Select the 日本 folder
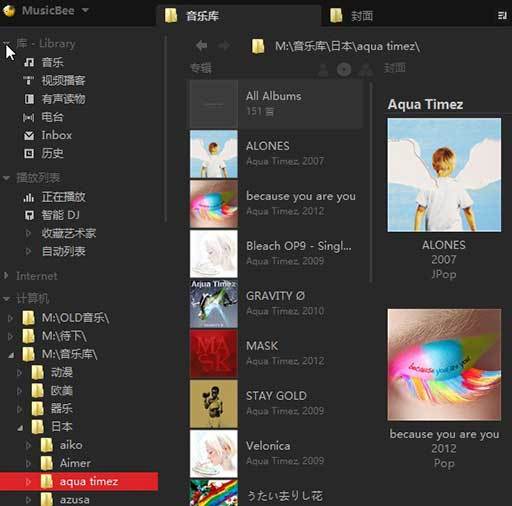The image size is (512, 506). click(62, 427)
